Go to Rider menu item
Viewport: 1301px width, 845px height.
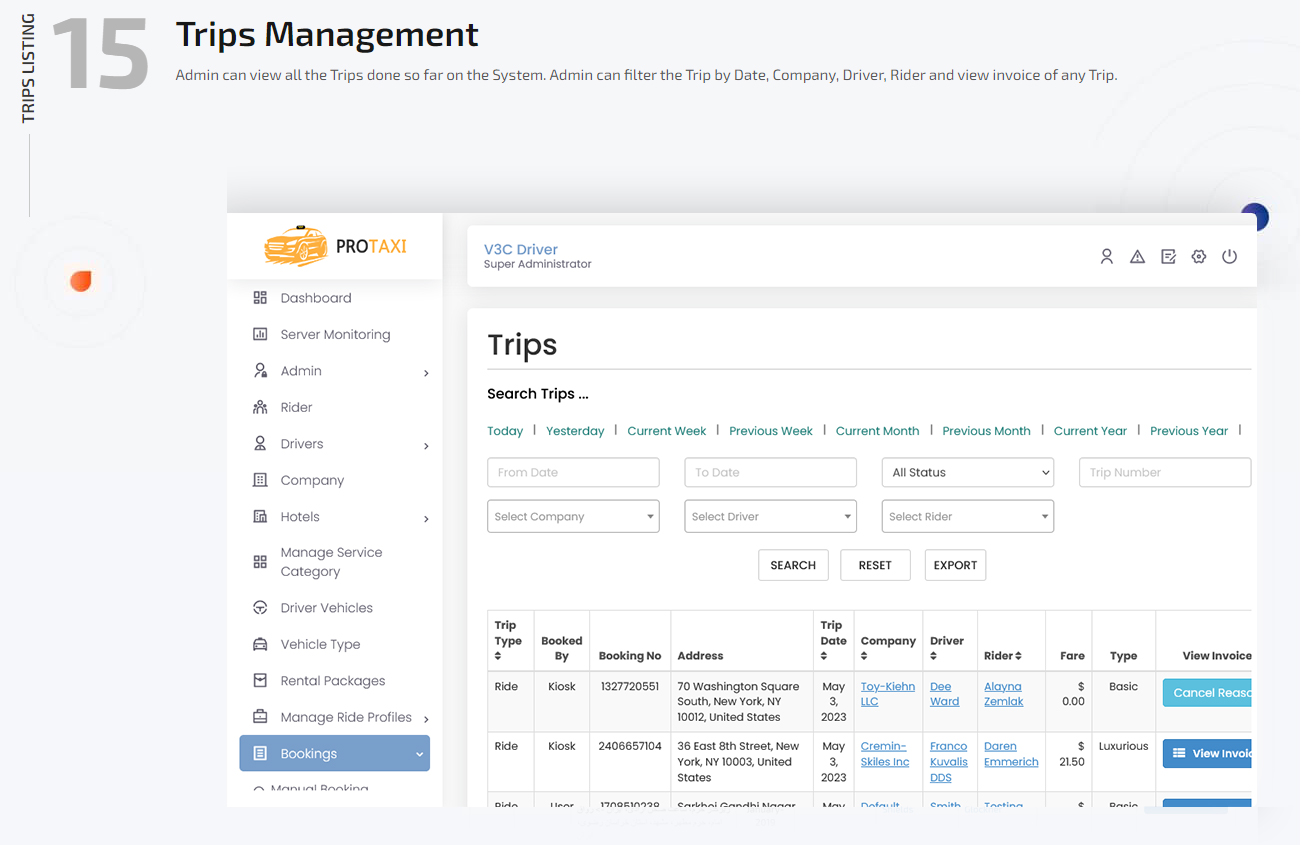click(x=296, y=407)
